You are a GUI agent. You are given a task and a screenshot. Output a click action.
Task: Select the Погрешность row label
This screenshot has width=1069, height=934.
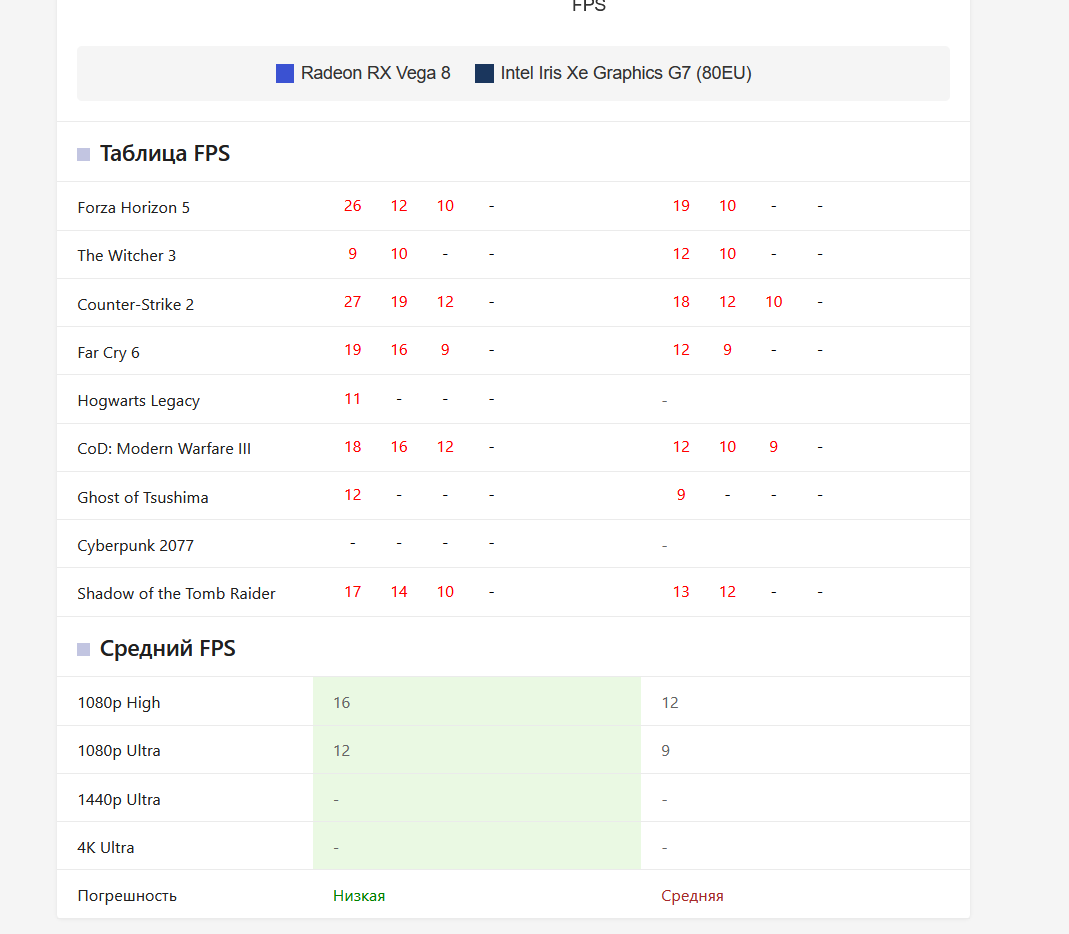coord(127,896)
